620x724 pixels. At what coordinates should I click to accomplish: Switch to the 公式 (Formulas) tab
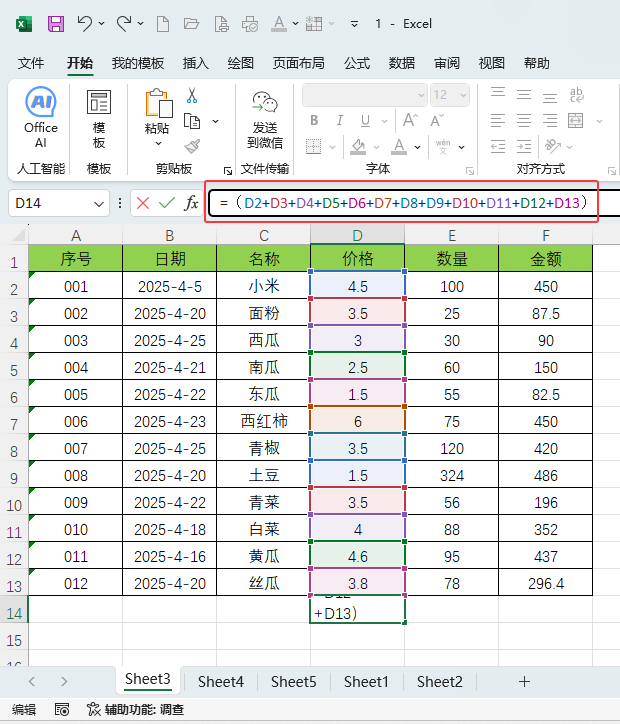click(x=357, y=63)
